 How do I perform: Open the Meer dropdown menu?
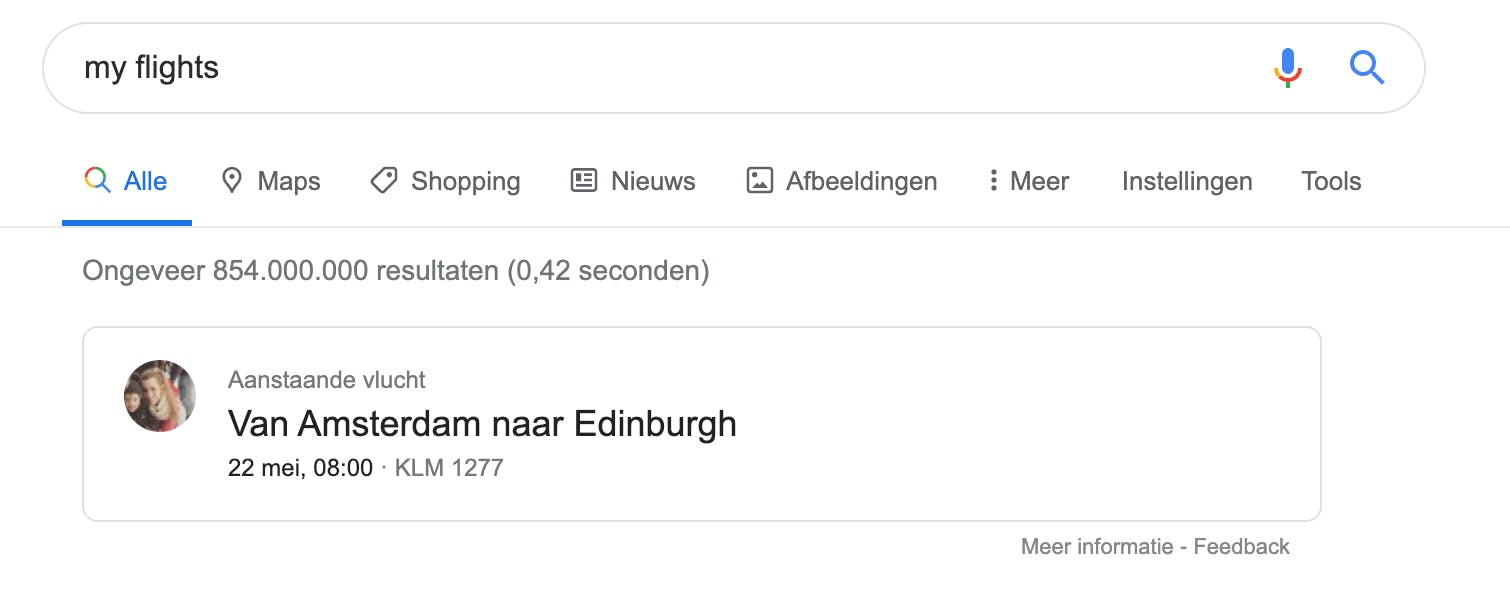point(1029,181)
